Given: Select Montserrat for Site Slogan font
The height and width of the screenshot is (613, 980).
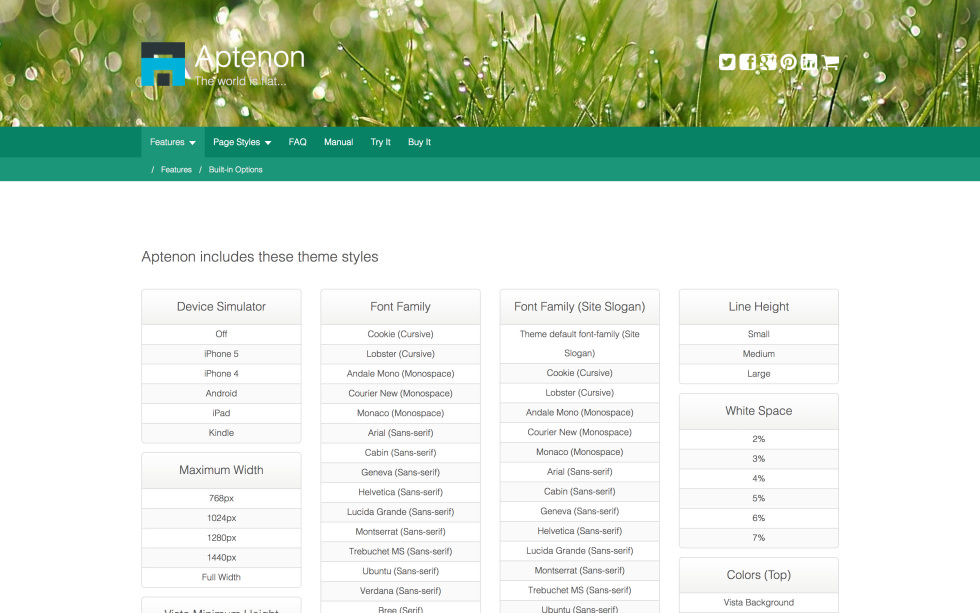Looking at the screenshot, I should coord(579,571).
